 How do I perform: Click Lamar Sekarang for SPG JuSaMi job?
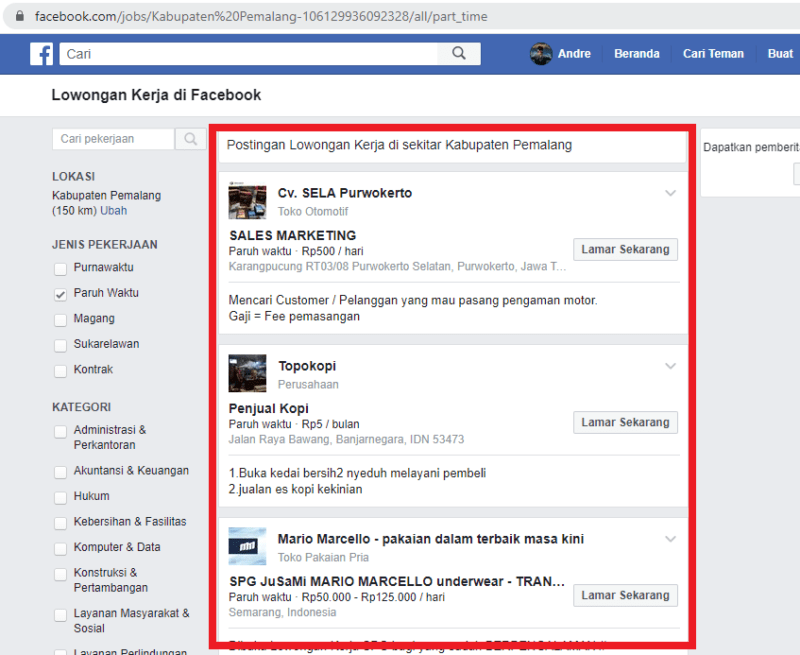625,595
